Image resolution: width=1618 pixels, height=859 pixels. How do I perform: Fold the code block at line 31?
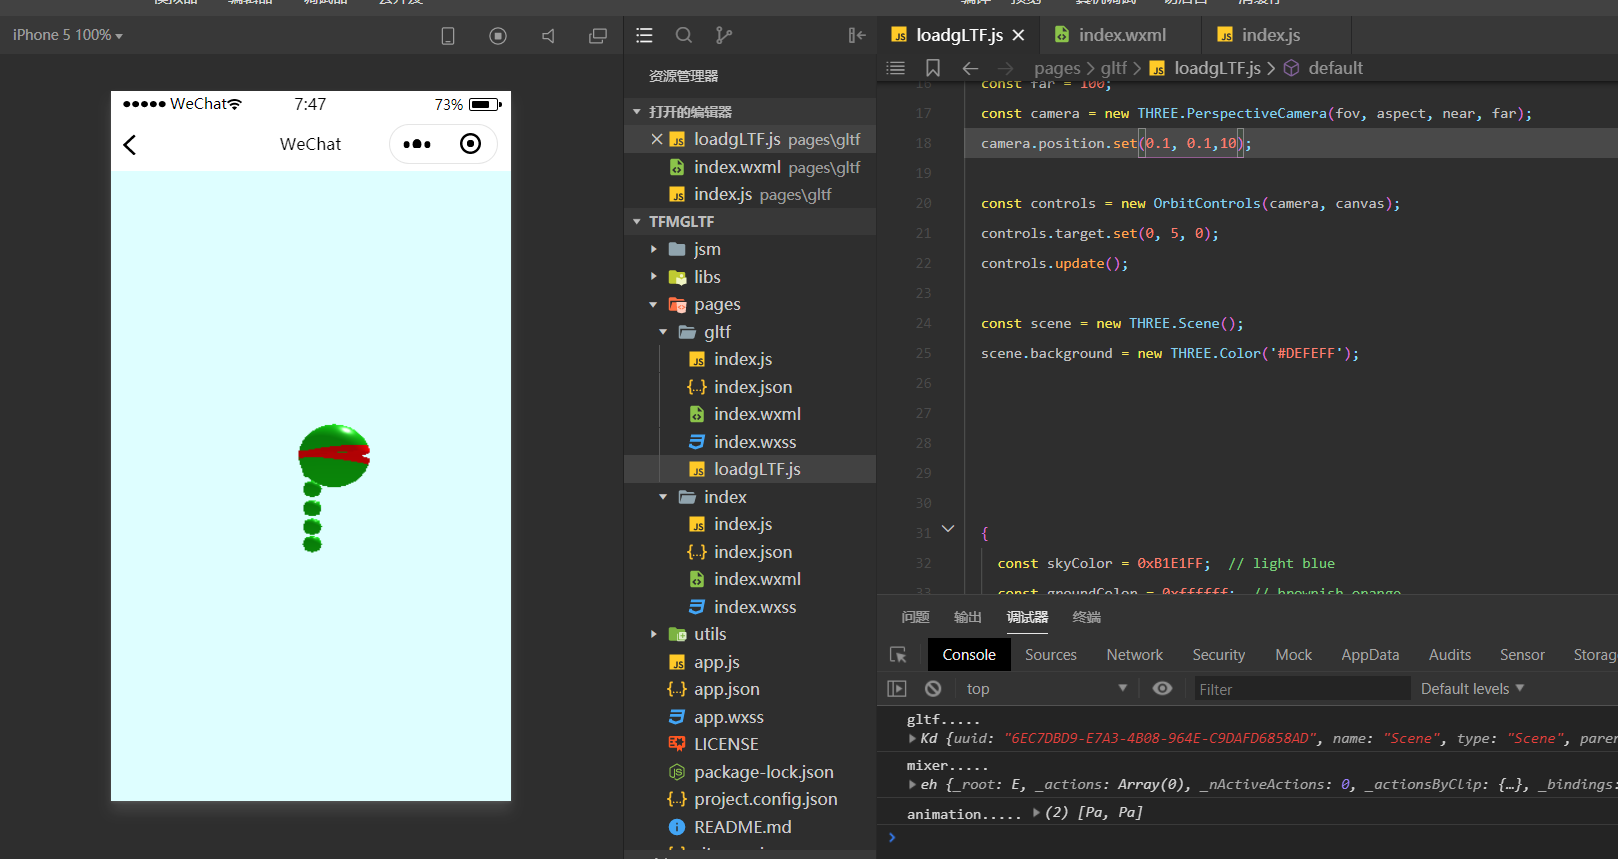tap(948, 529)
